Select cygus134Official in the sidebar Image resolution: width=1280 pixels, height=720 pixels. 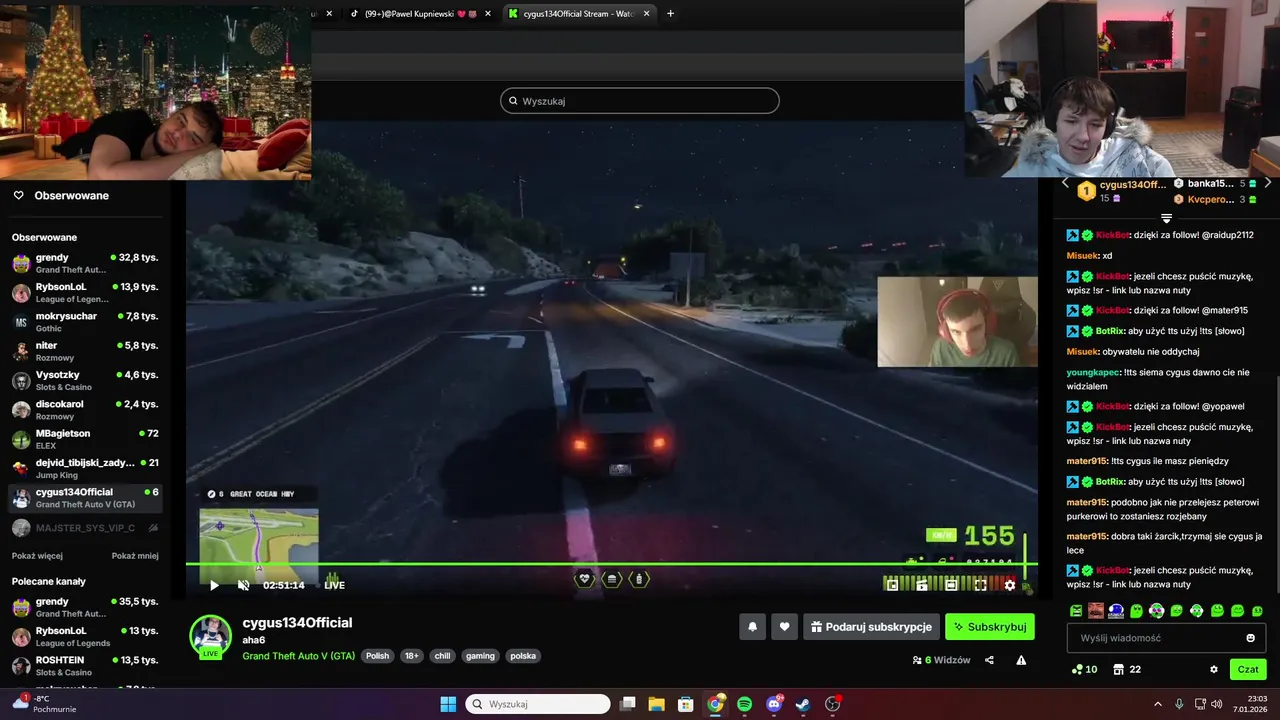click(85, 497)
